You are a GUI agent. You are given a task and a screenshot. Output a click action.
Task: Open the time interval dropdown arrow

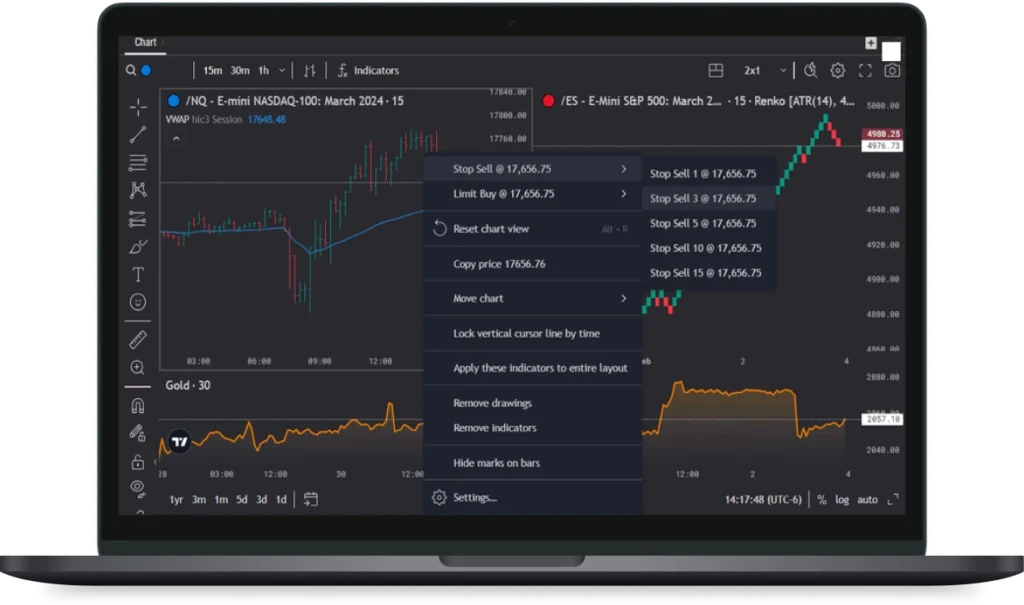click(x=281, y=71)
